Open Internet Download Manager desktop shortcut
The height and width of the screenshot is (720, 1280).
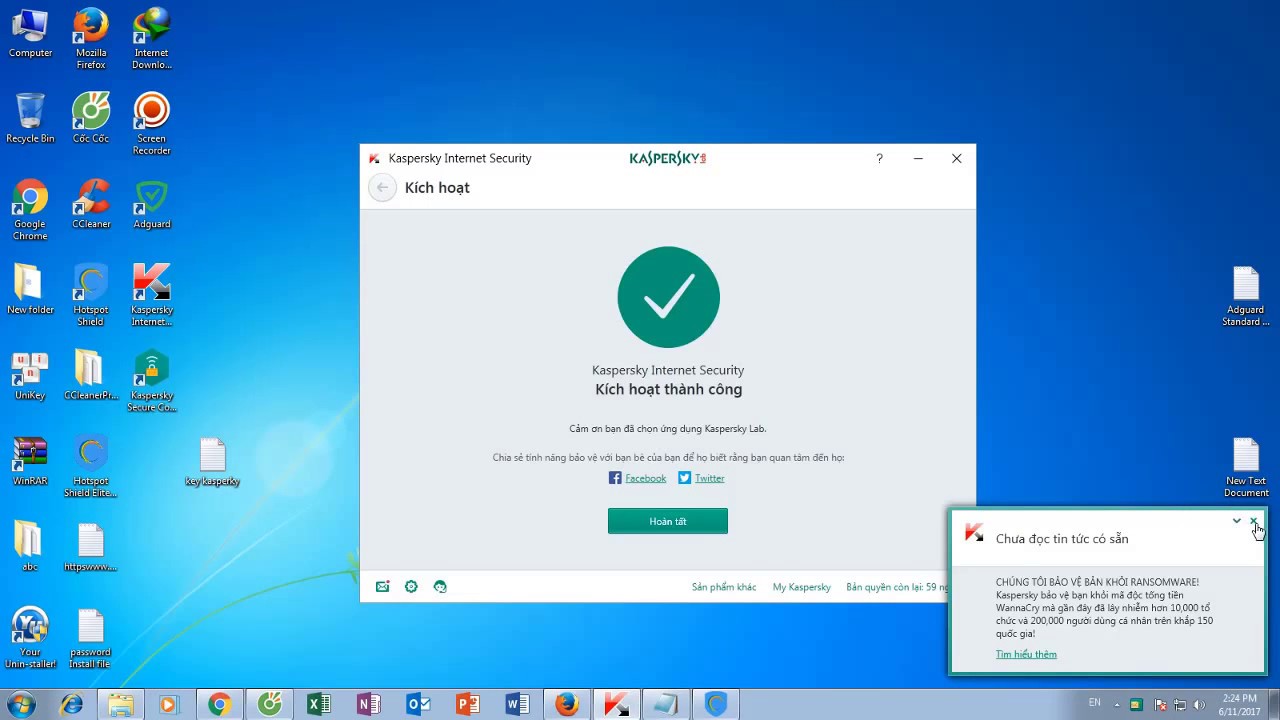point(152,40)
